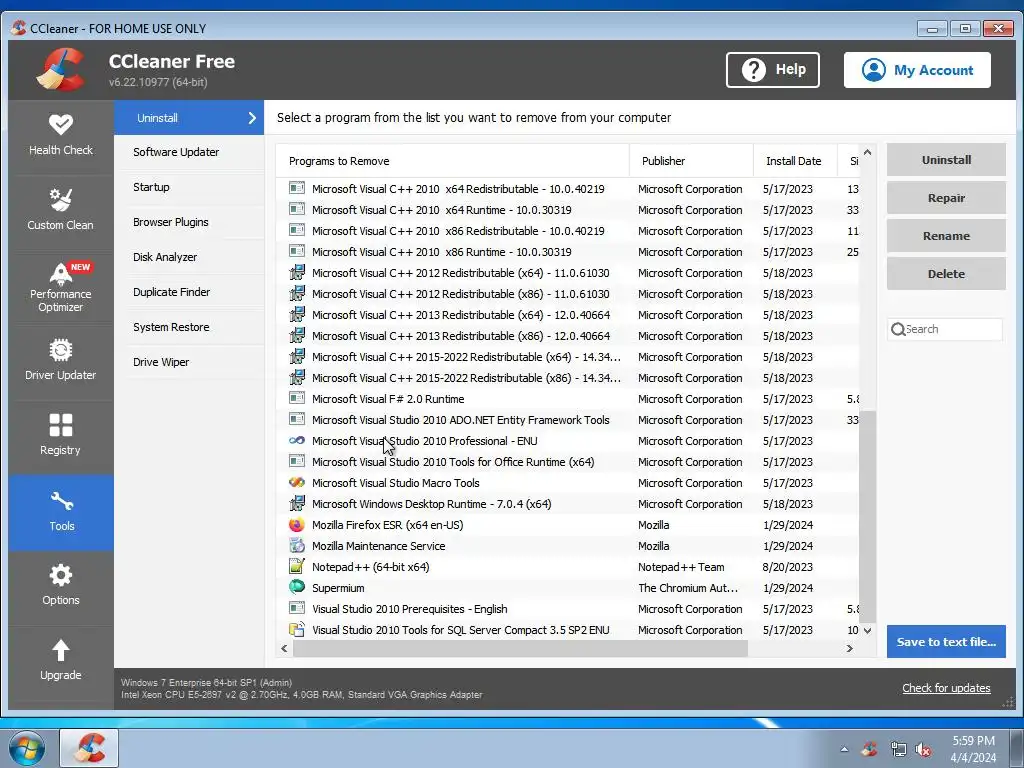1024x768 pixels.
Task: Click the CCleaner logo in the header
Action: coord(61,70)
